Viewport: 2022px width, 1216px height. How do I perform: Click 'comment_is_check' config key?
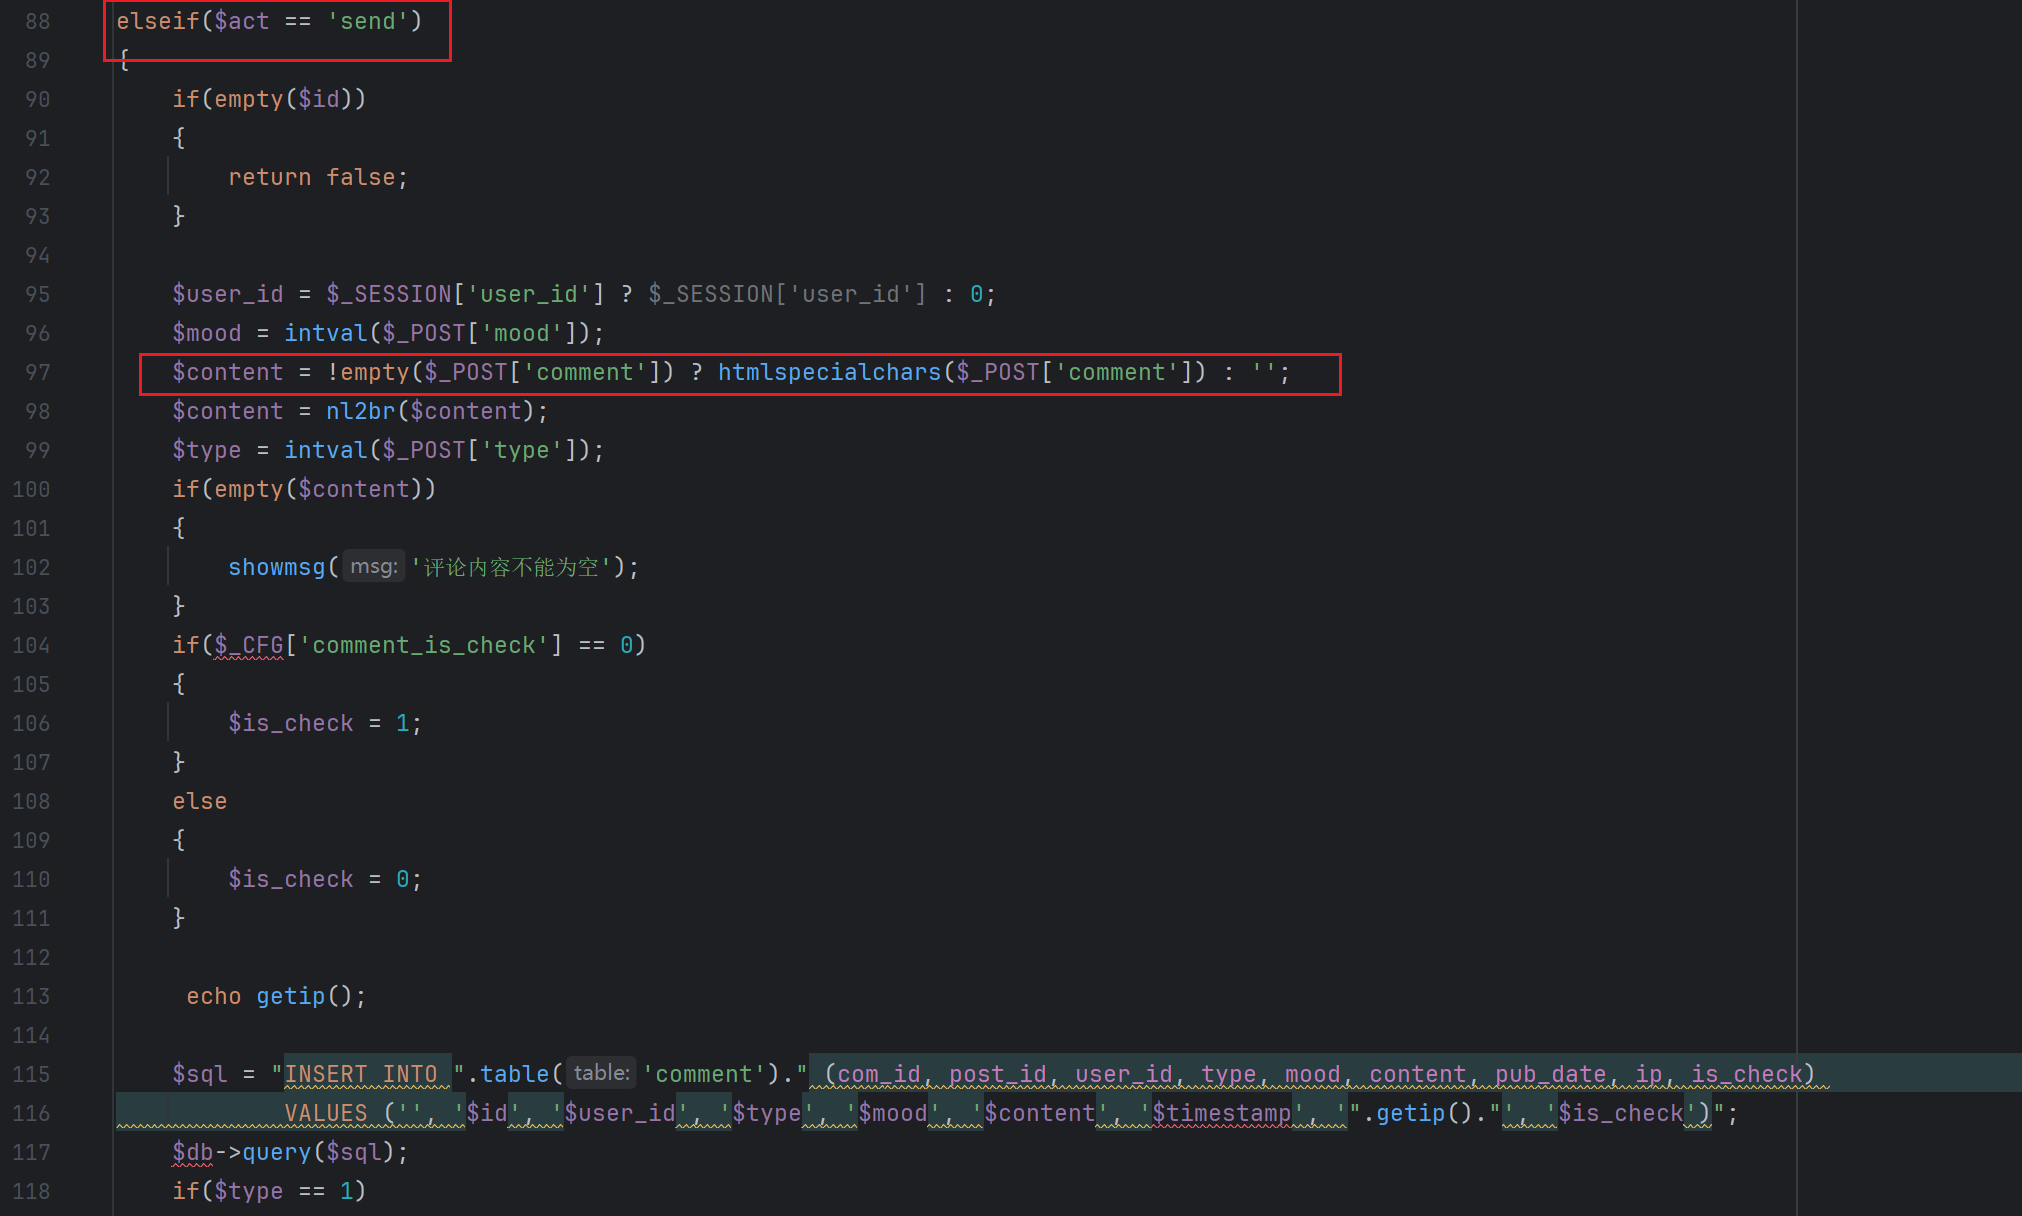(424, 645)
